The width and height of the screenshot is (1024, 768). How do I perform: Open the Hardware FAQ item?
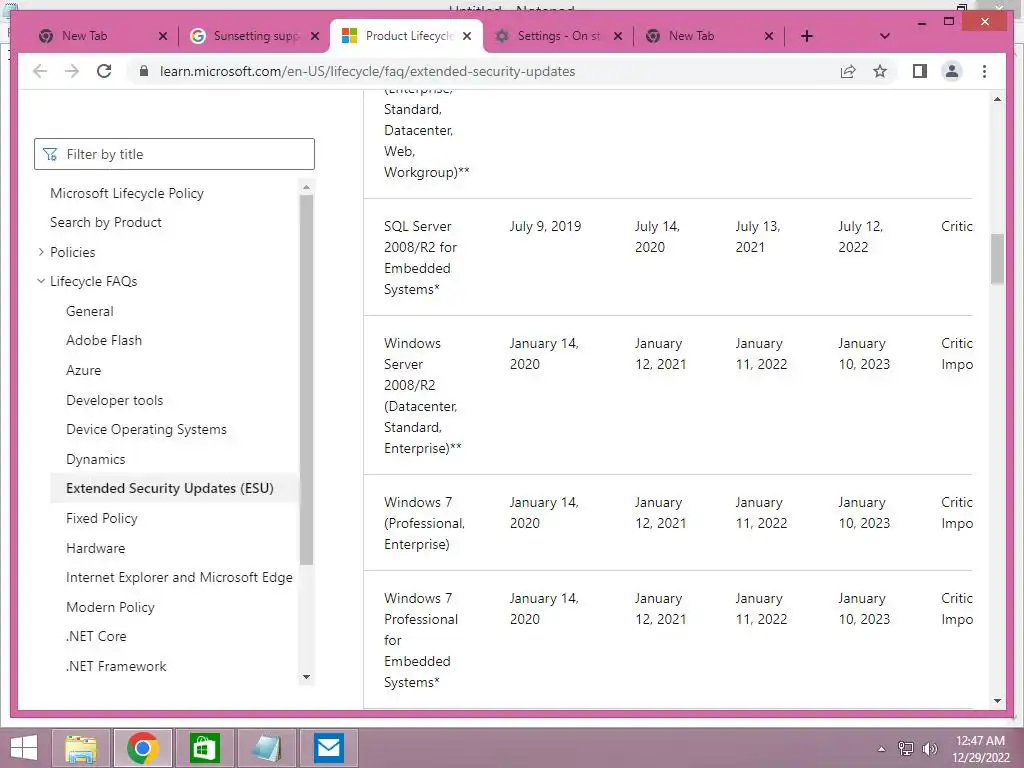pyautogui.click(x=95, y=549)
